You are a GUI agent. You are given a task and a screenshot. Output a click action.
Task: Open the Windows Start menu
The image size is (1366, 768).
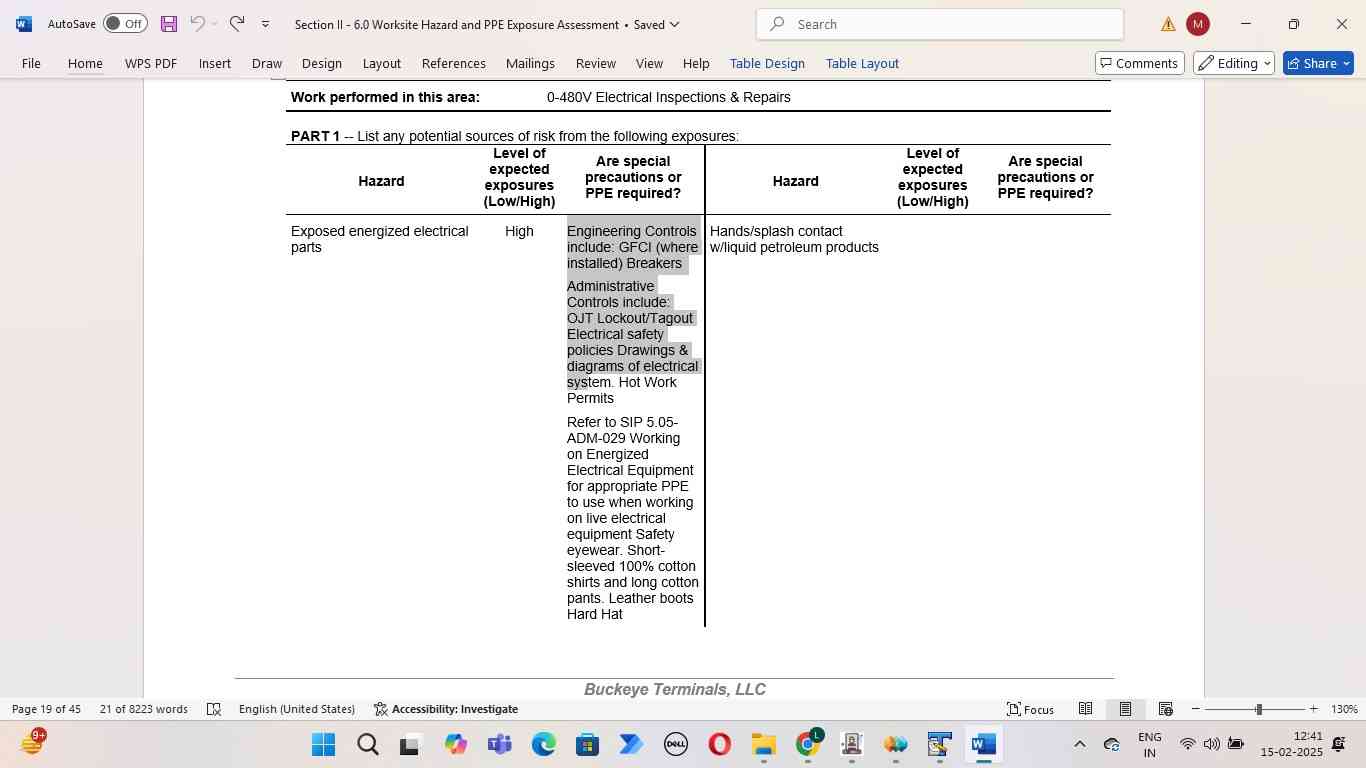[323, 745]
